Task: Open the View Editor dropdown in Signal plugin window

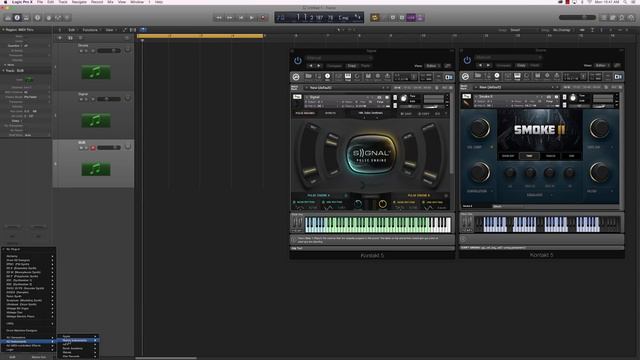Action: point(432,66)
